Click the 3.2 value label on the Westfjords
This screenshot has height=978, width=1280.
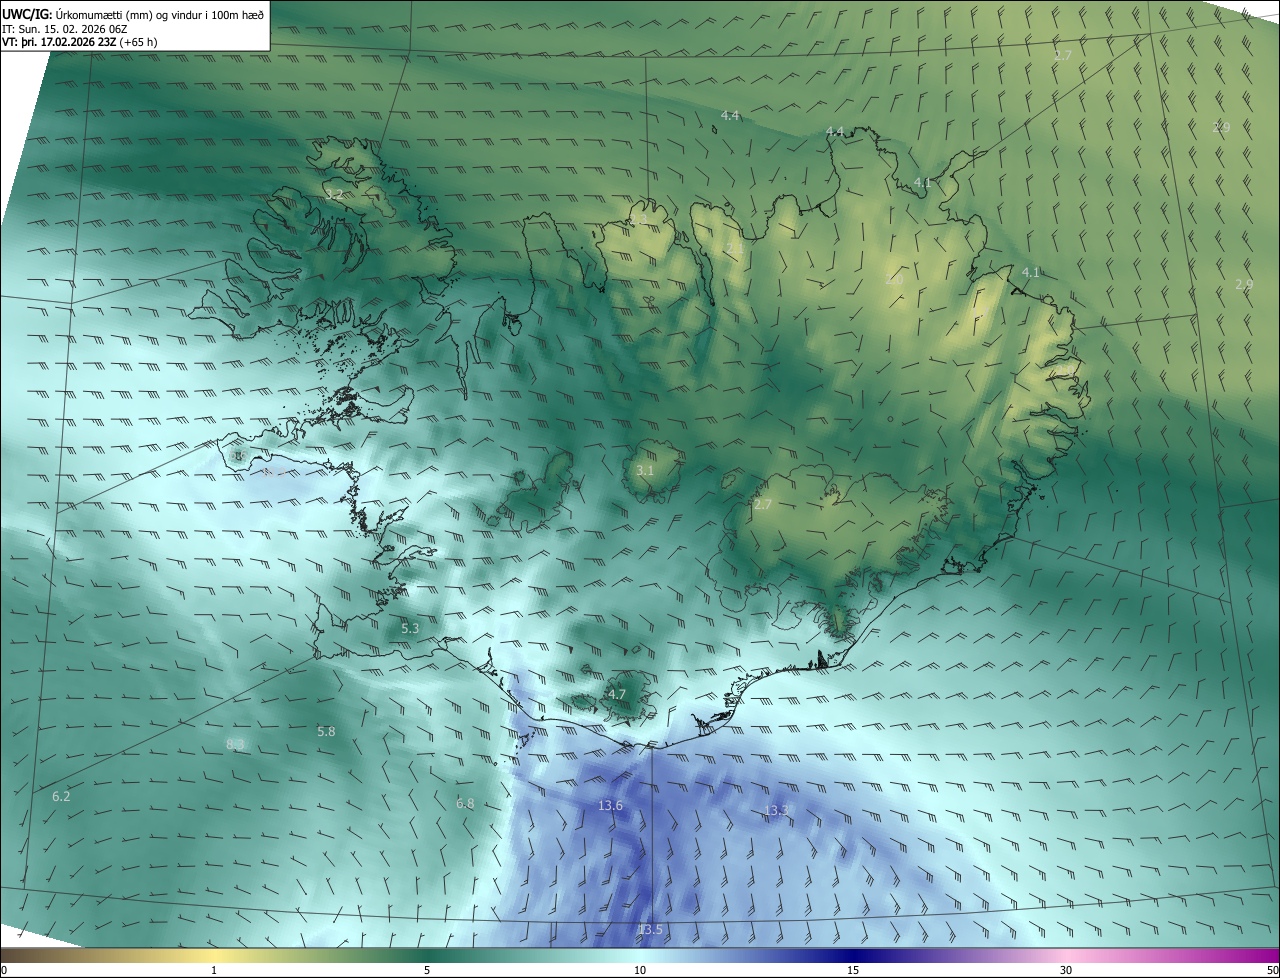[334, 194]
